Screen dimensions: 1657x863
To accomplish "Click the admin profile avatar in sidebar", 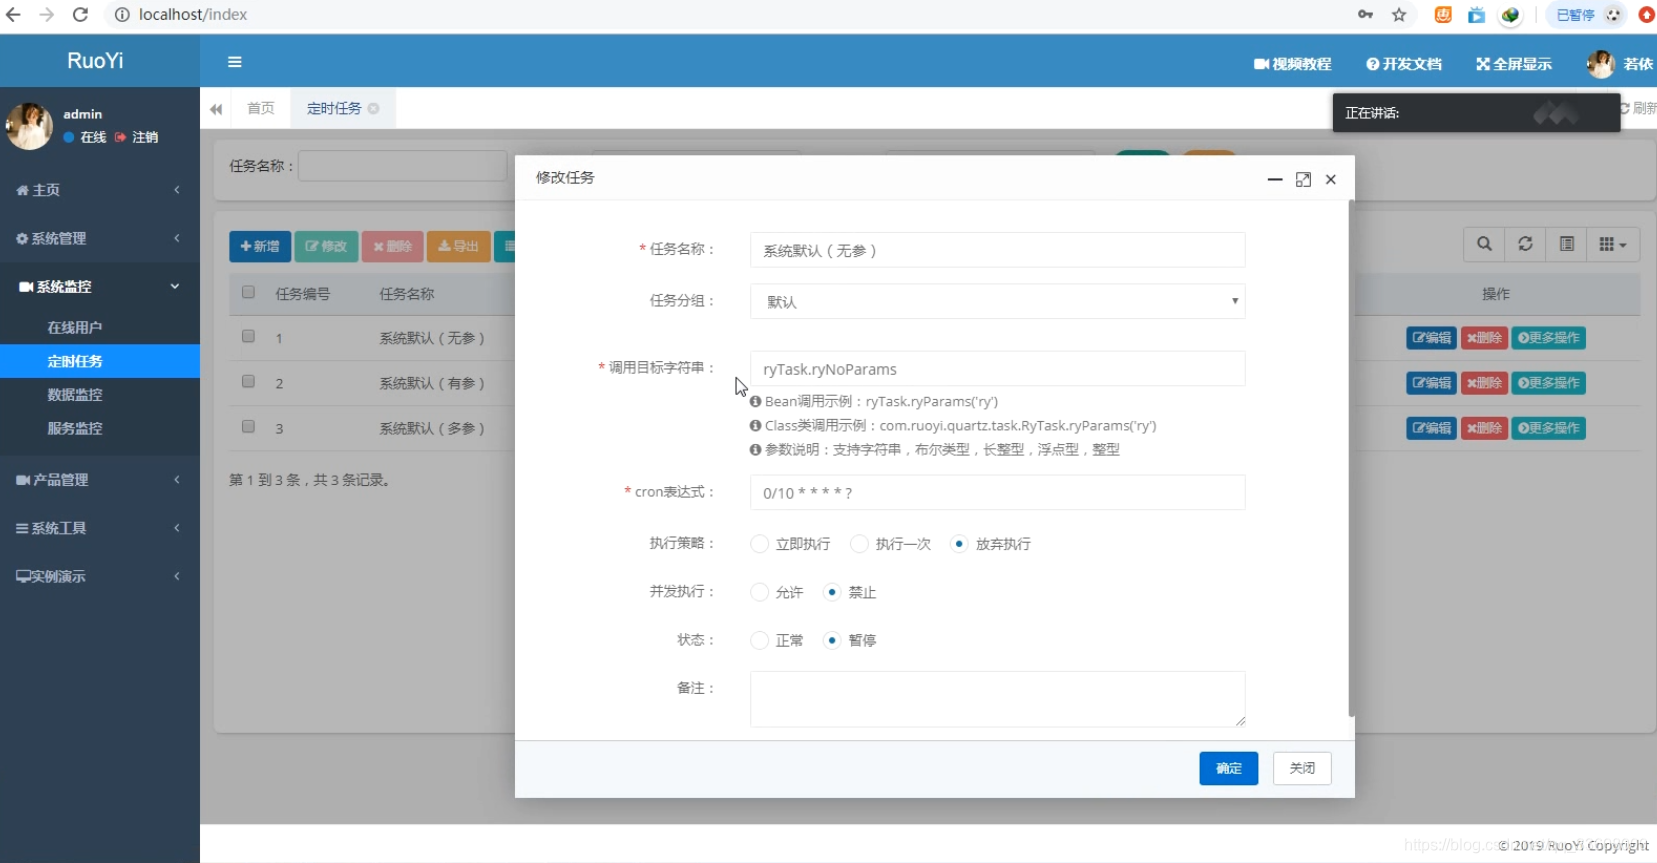I will [x=29, y=126].
